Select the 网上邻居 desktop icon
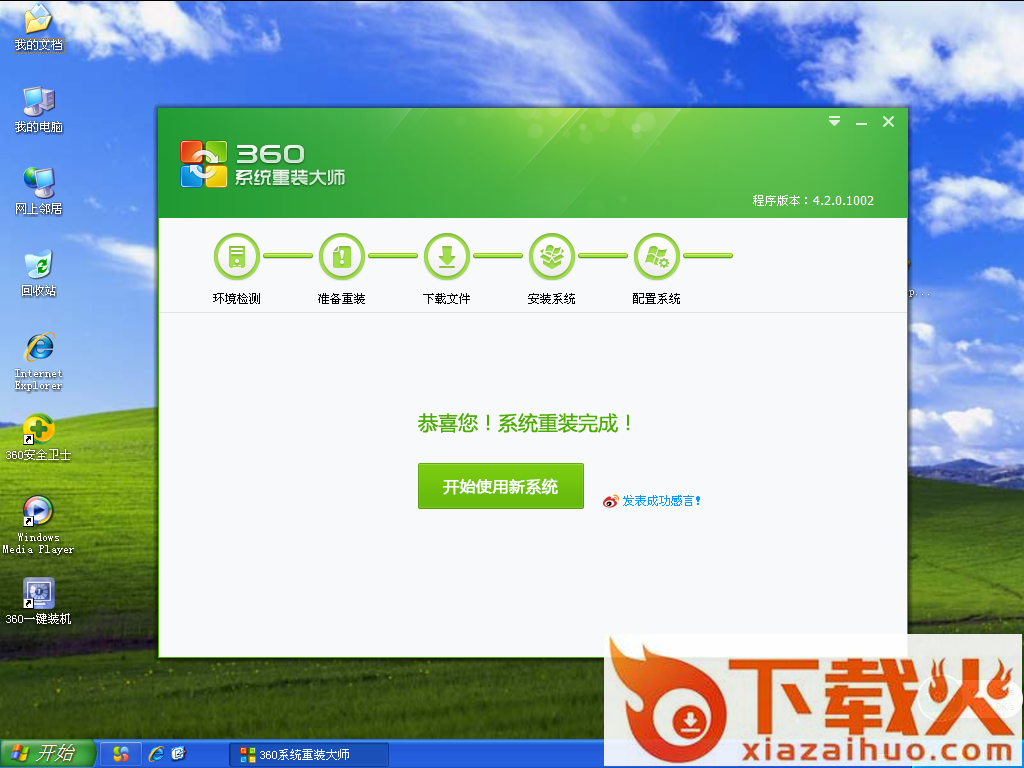 tap(38, 183)
